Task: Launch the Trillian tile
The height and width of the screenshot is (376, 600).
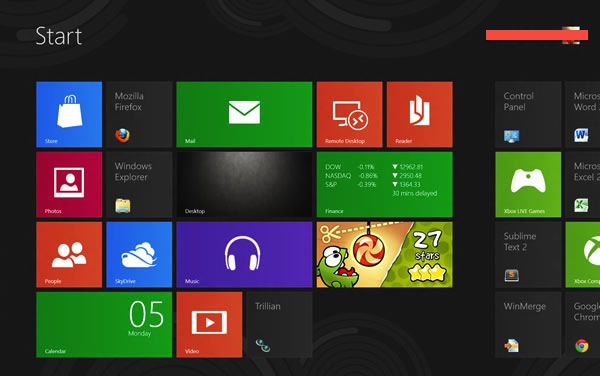Action: pyautogui.click(x=279, y=325)
